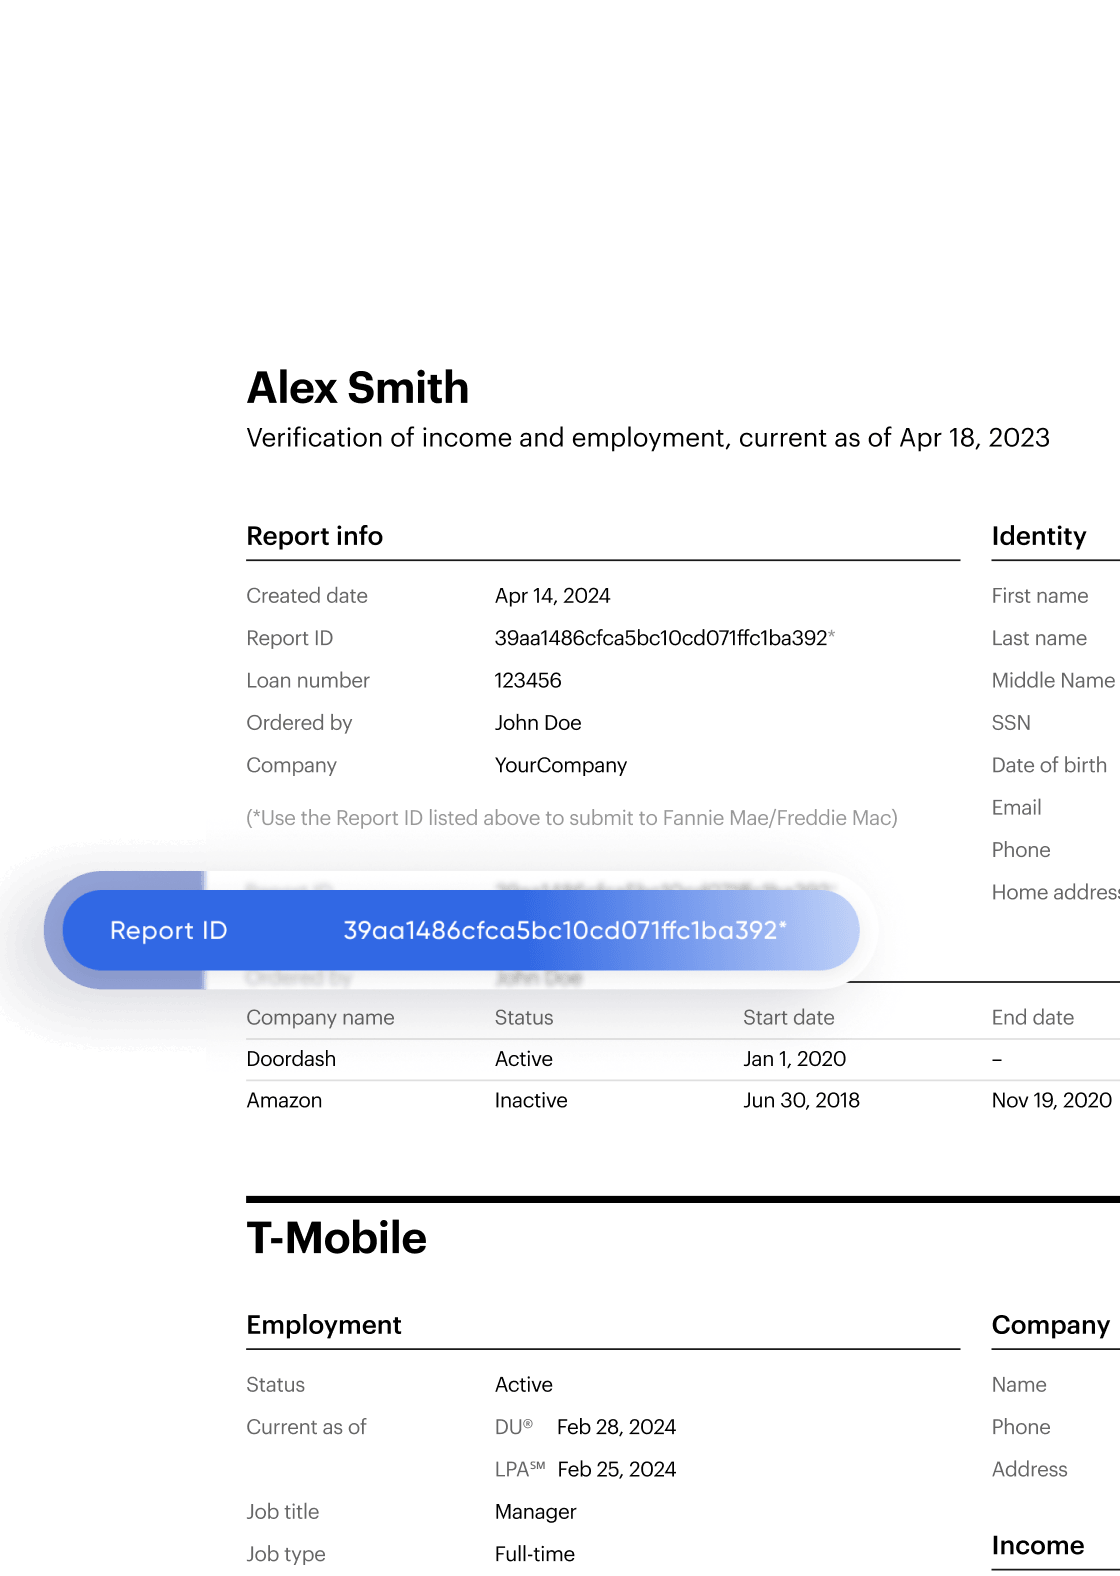Click the Start date column header
The height and width of the screenshot is (1576, 1120).
tap(789, 1017)
